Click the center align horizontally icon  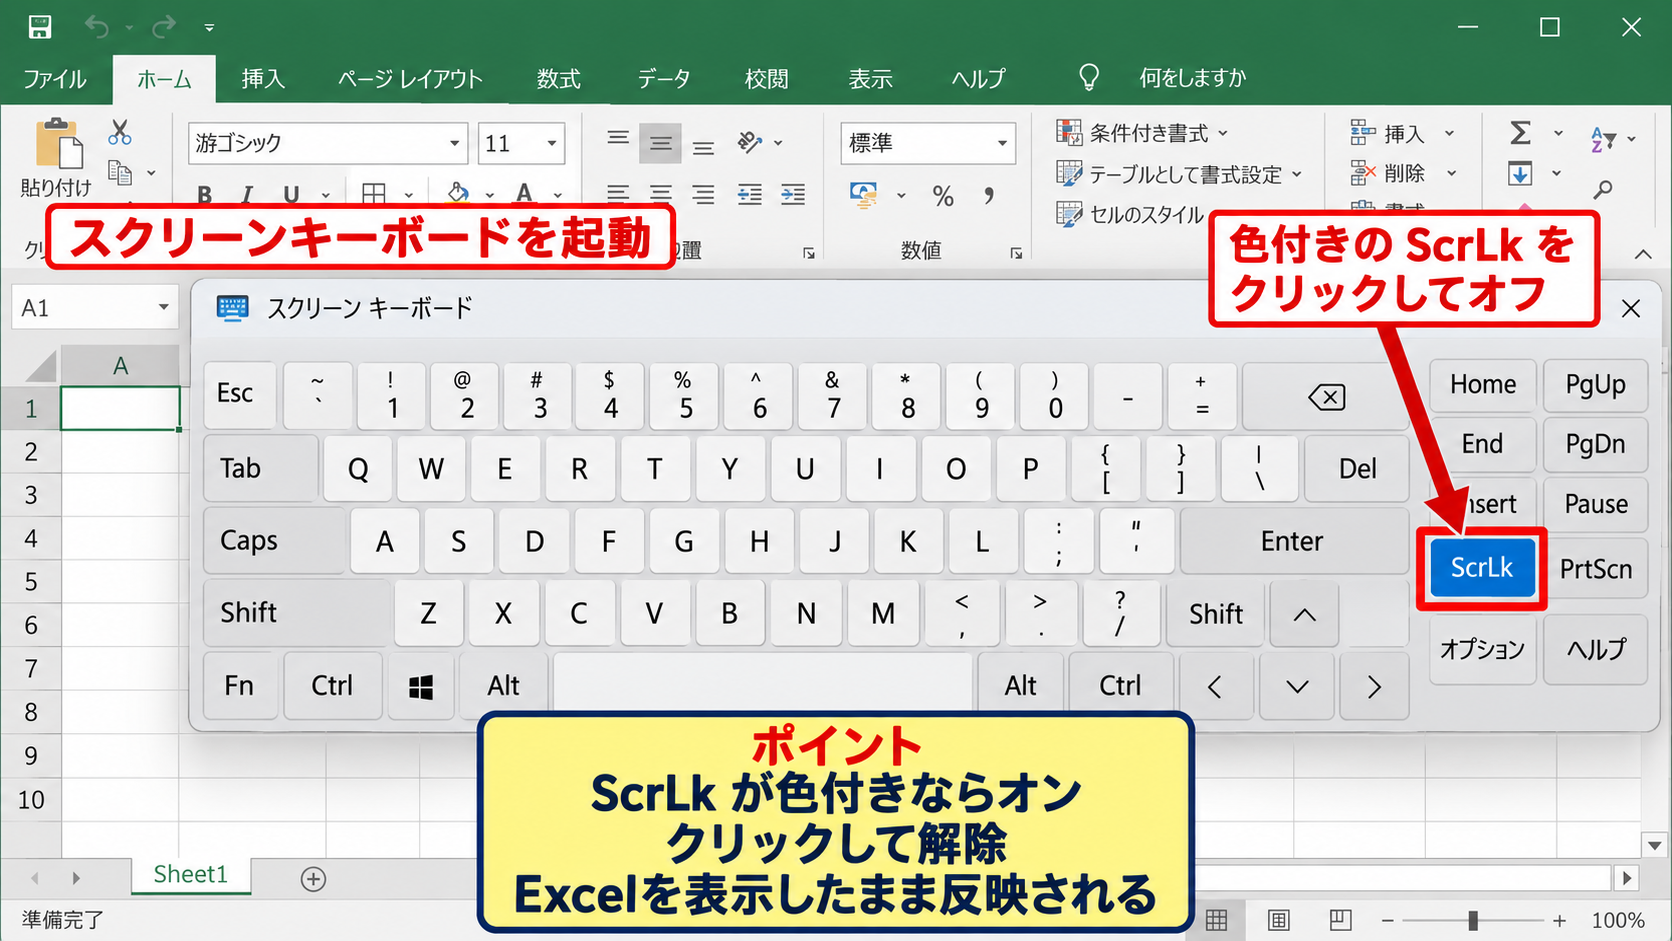coord(661,194)
